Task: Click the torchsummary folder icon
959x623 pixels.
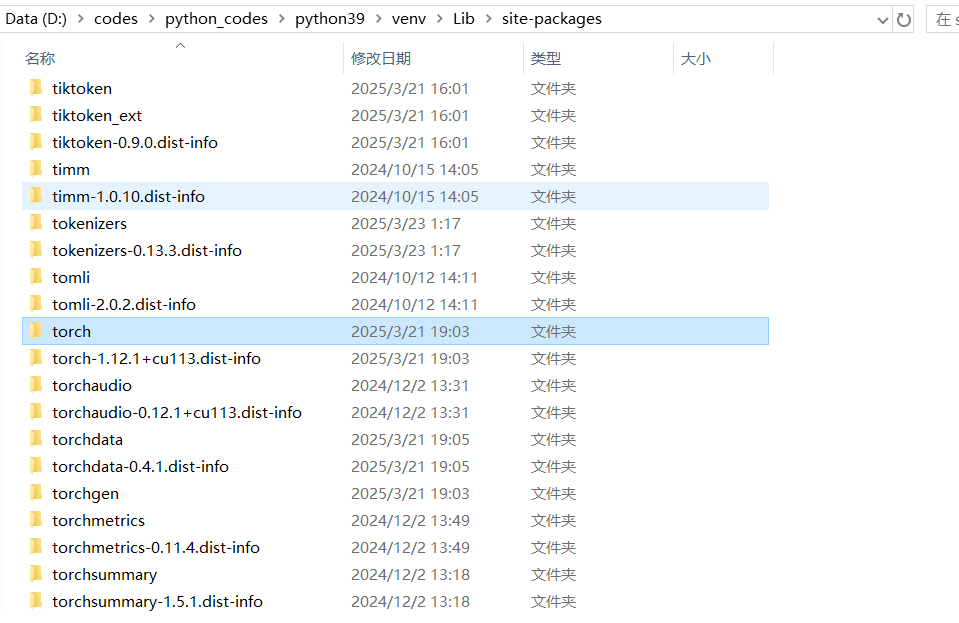Action: (x=36, y=574)
